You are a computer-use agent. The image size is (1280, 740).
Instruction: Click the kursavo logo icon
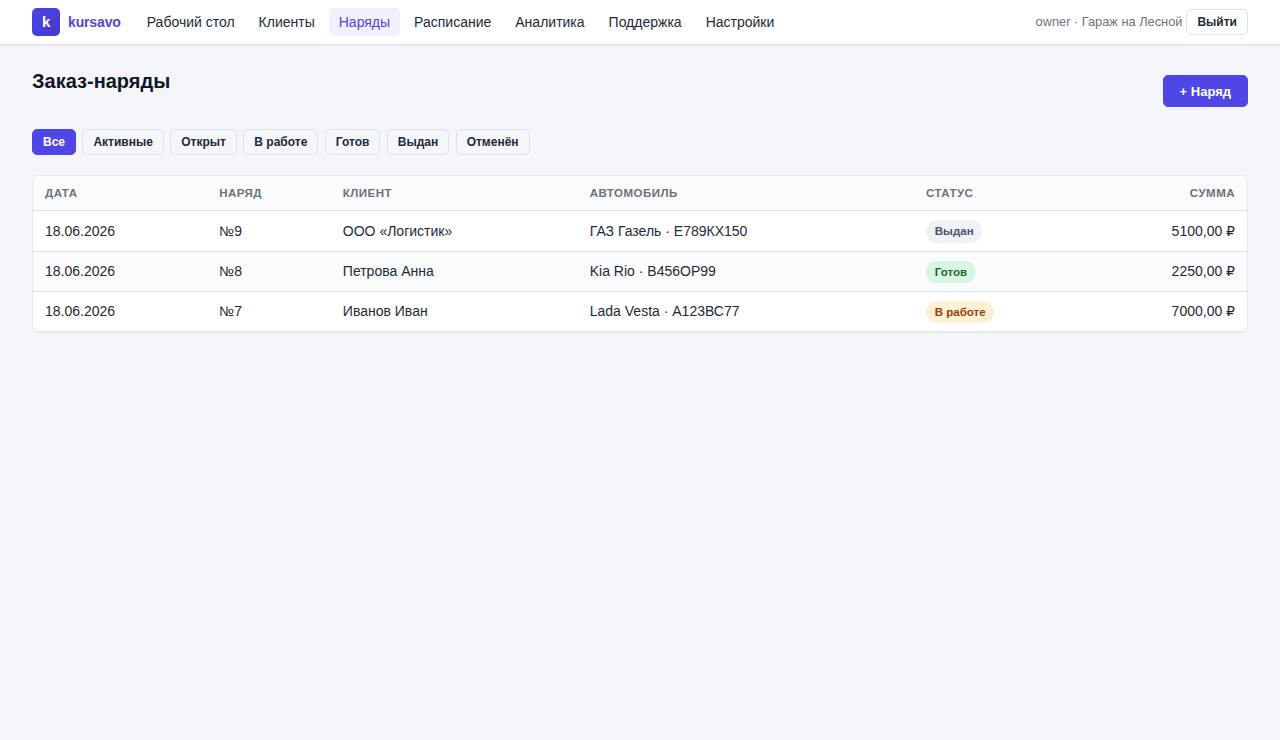pyautogui.click(x=46, y=22)
